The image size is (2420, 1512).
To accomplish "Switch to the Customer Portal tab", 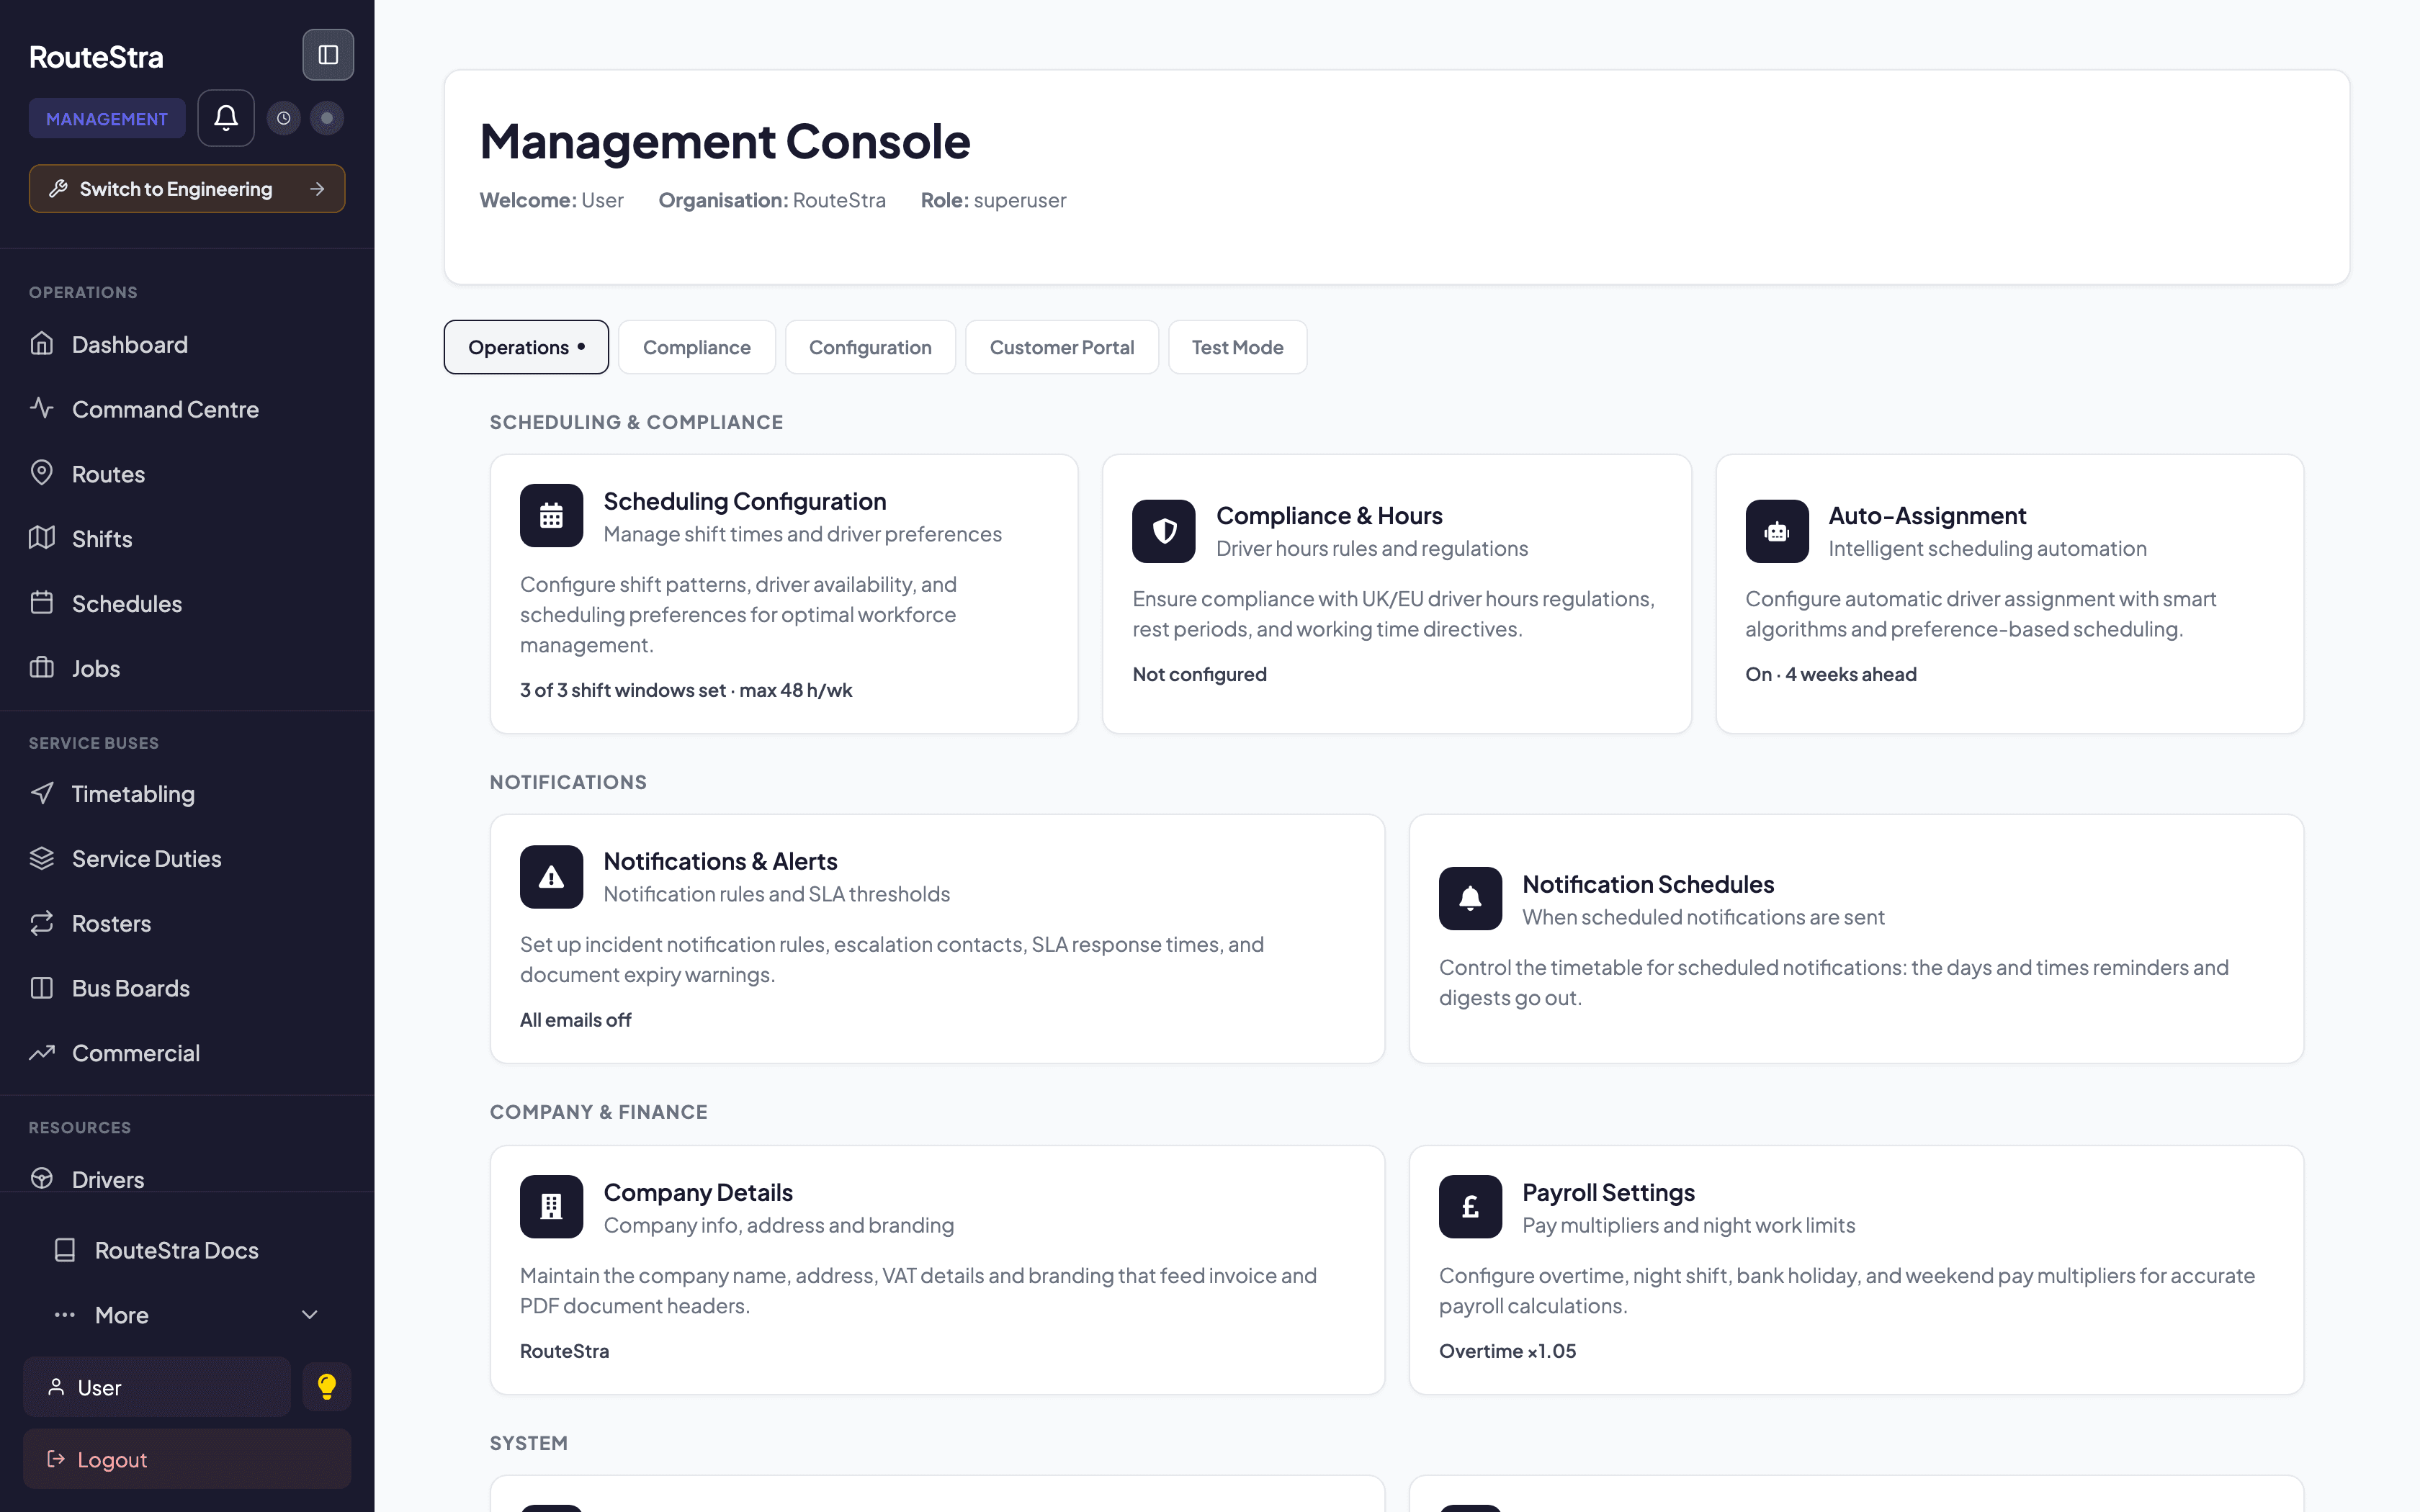I will 1062,347.
